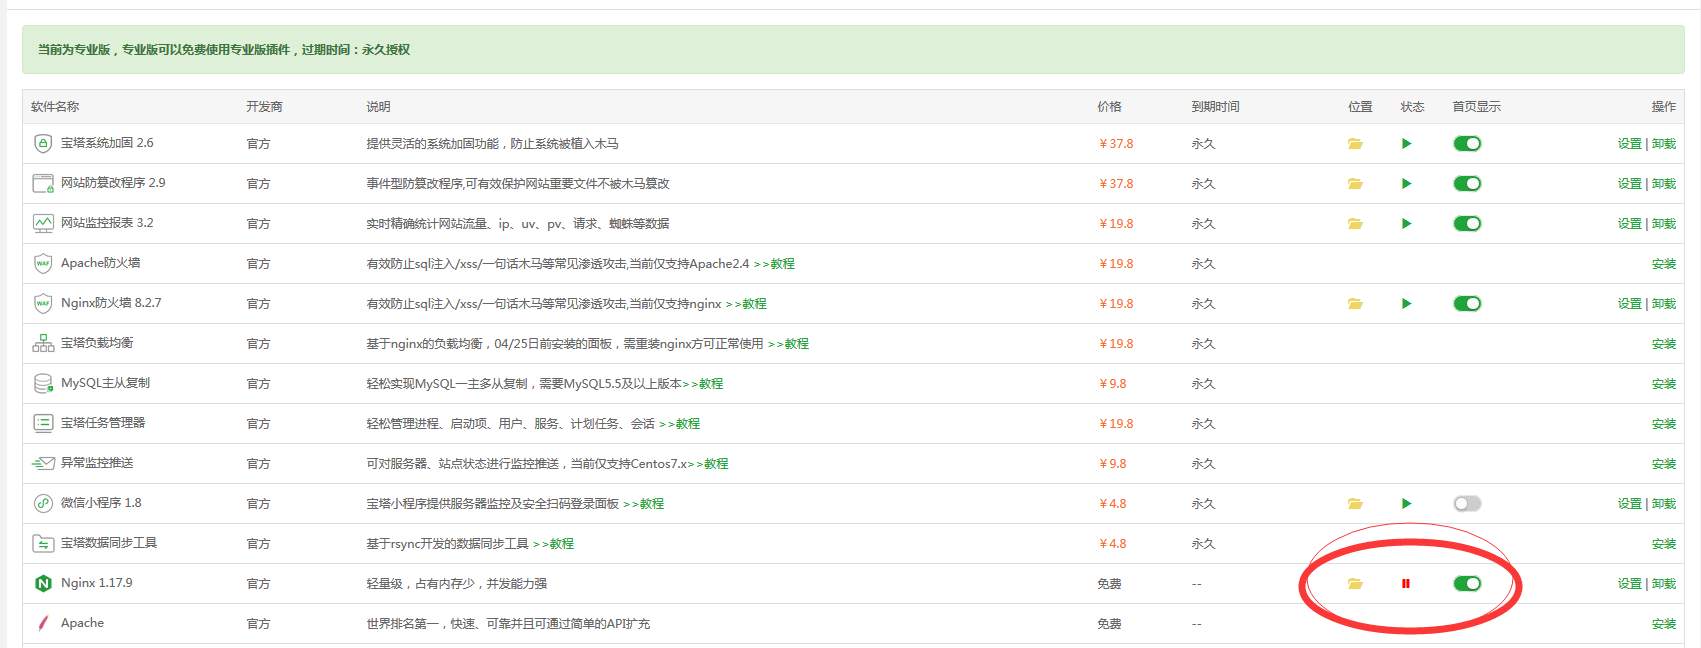Click the Nginx防火墙 WAF shield icon

point(43,303)
